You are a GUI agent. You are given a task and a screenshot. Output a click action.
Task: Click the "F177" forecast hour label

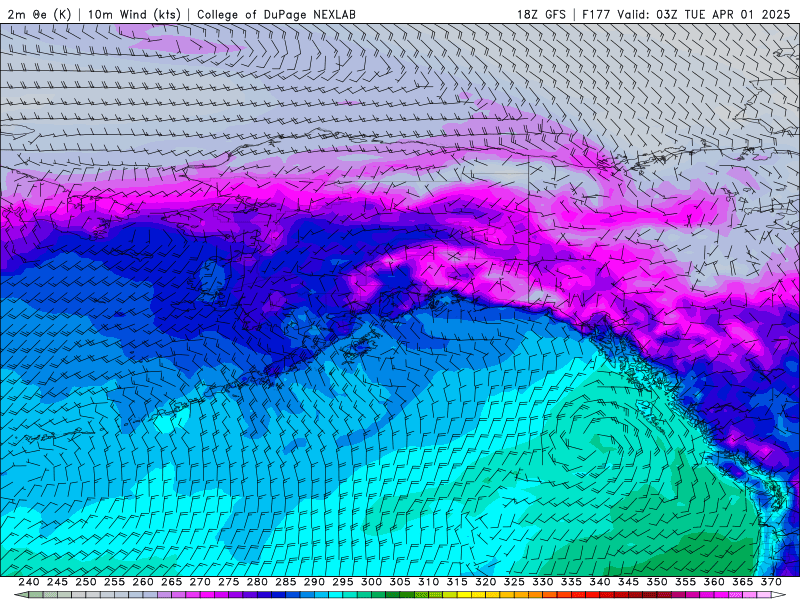[x=596, y=14]
